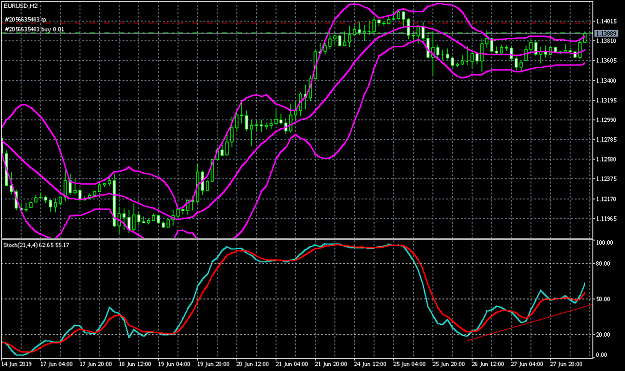Click the 1.12375 price scale label

(x=607, y=179)
